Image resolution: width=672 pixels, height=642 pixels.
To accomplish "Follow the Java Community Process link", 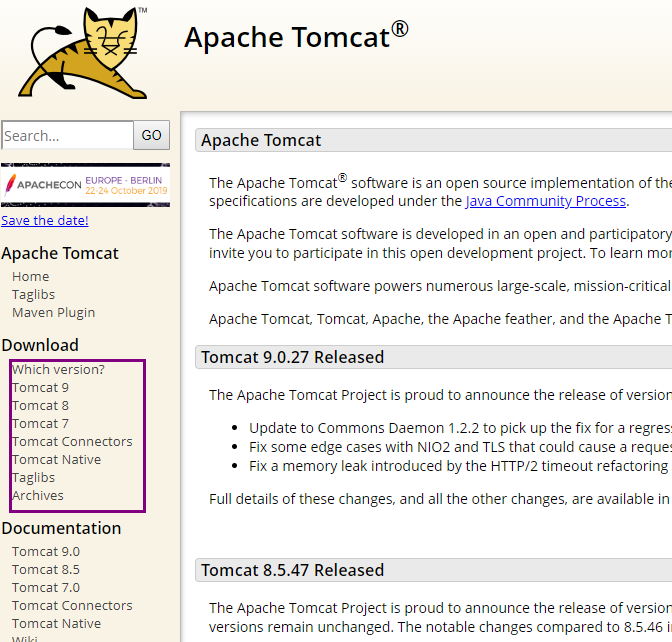I will tap(546, 201).
